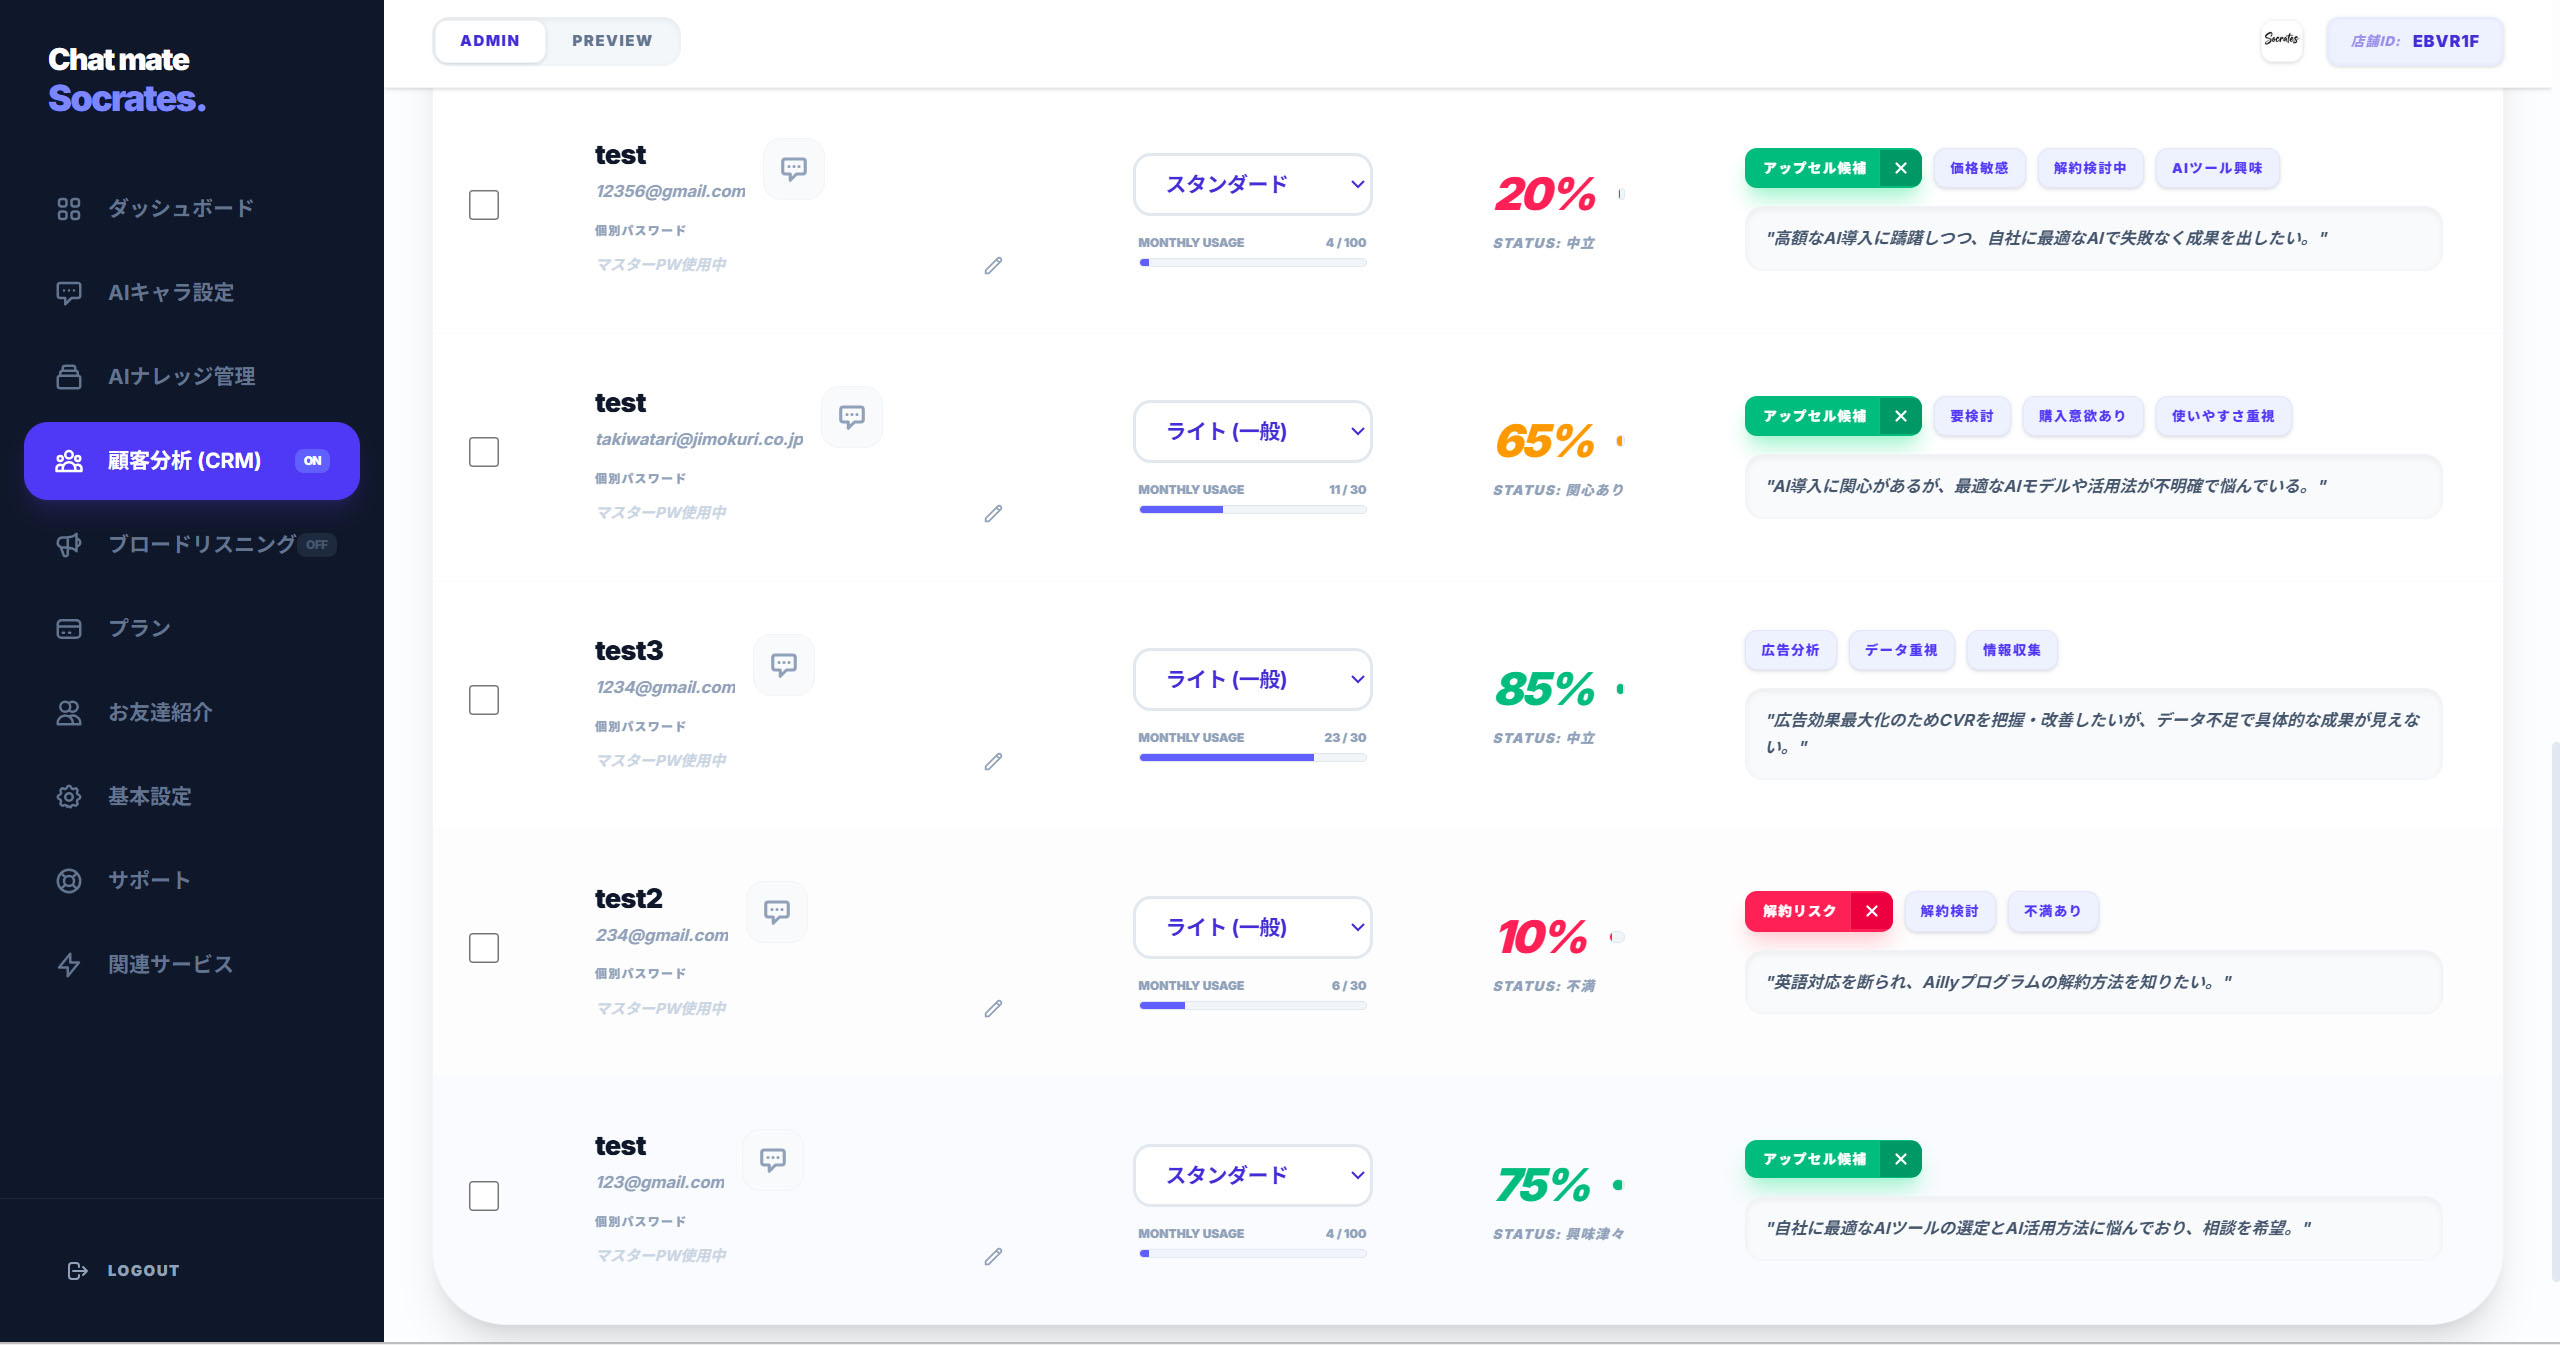Click the Socrates profile logo in header
Viewport: 2560px width, 1345px height.
pos(2281,40)
